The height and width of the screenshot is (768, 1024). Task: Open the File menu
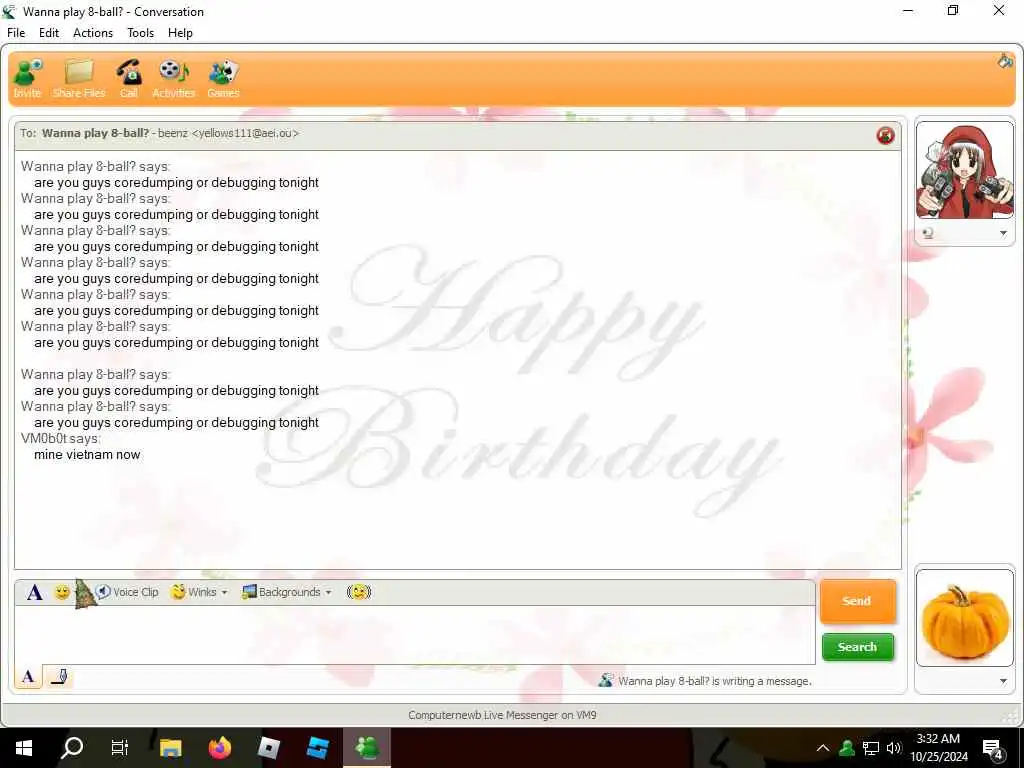(16, 33)
